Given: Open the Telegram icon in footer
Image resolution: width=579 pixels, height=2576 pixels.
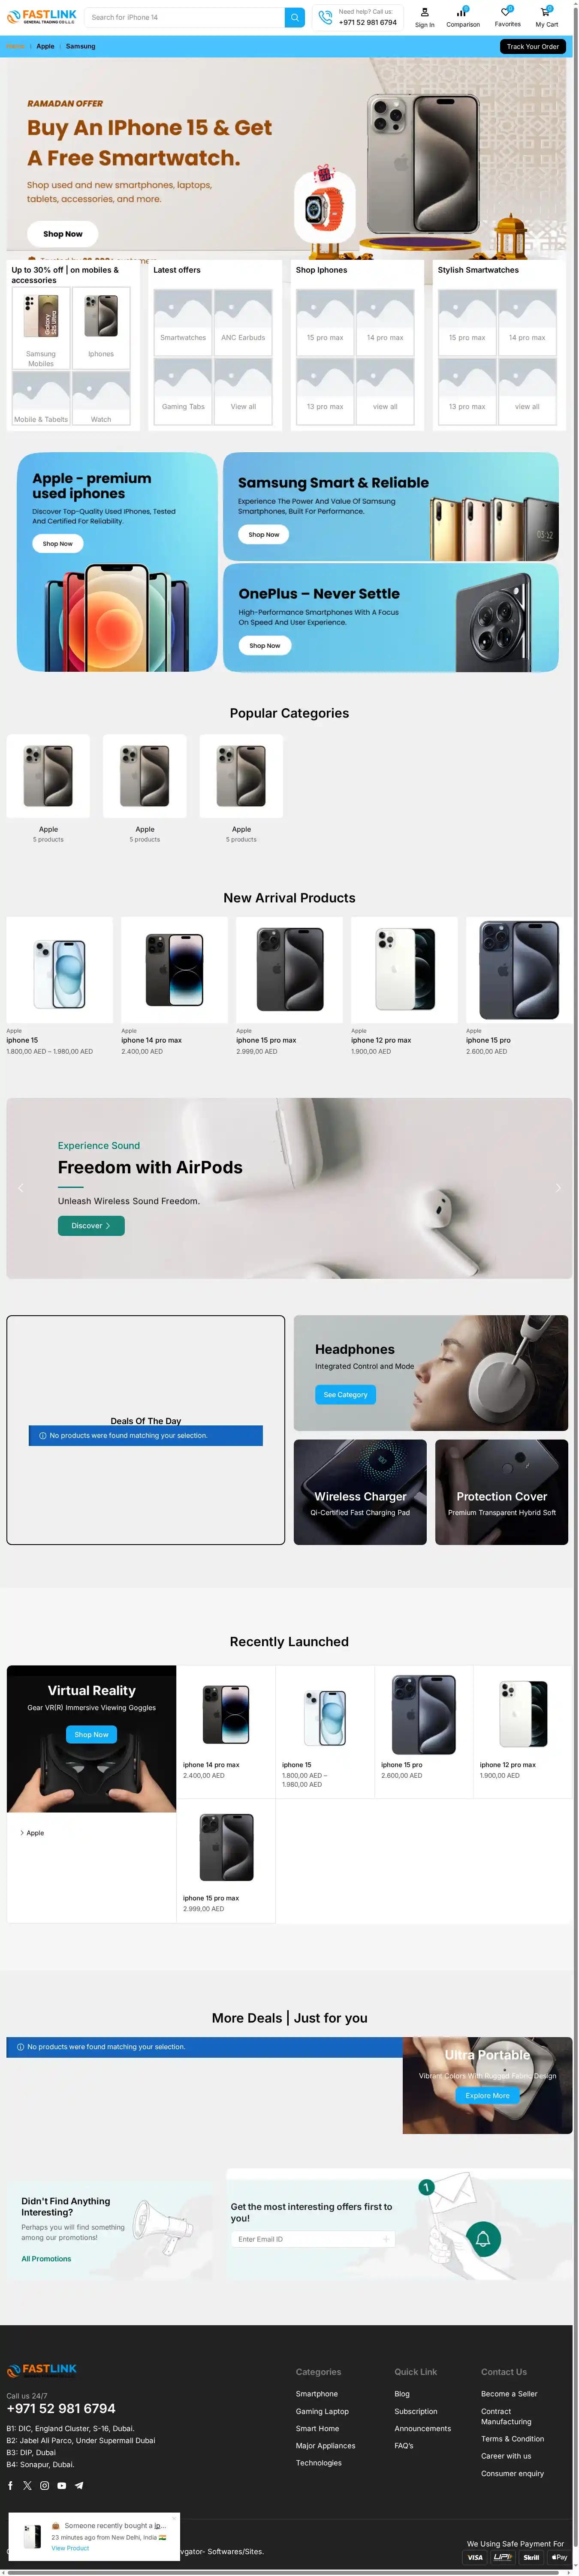Looking at the screenshot, I should (x=79, y=2485).
